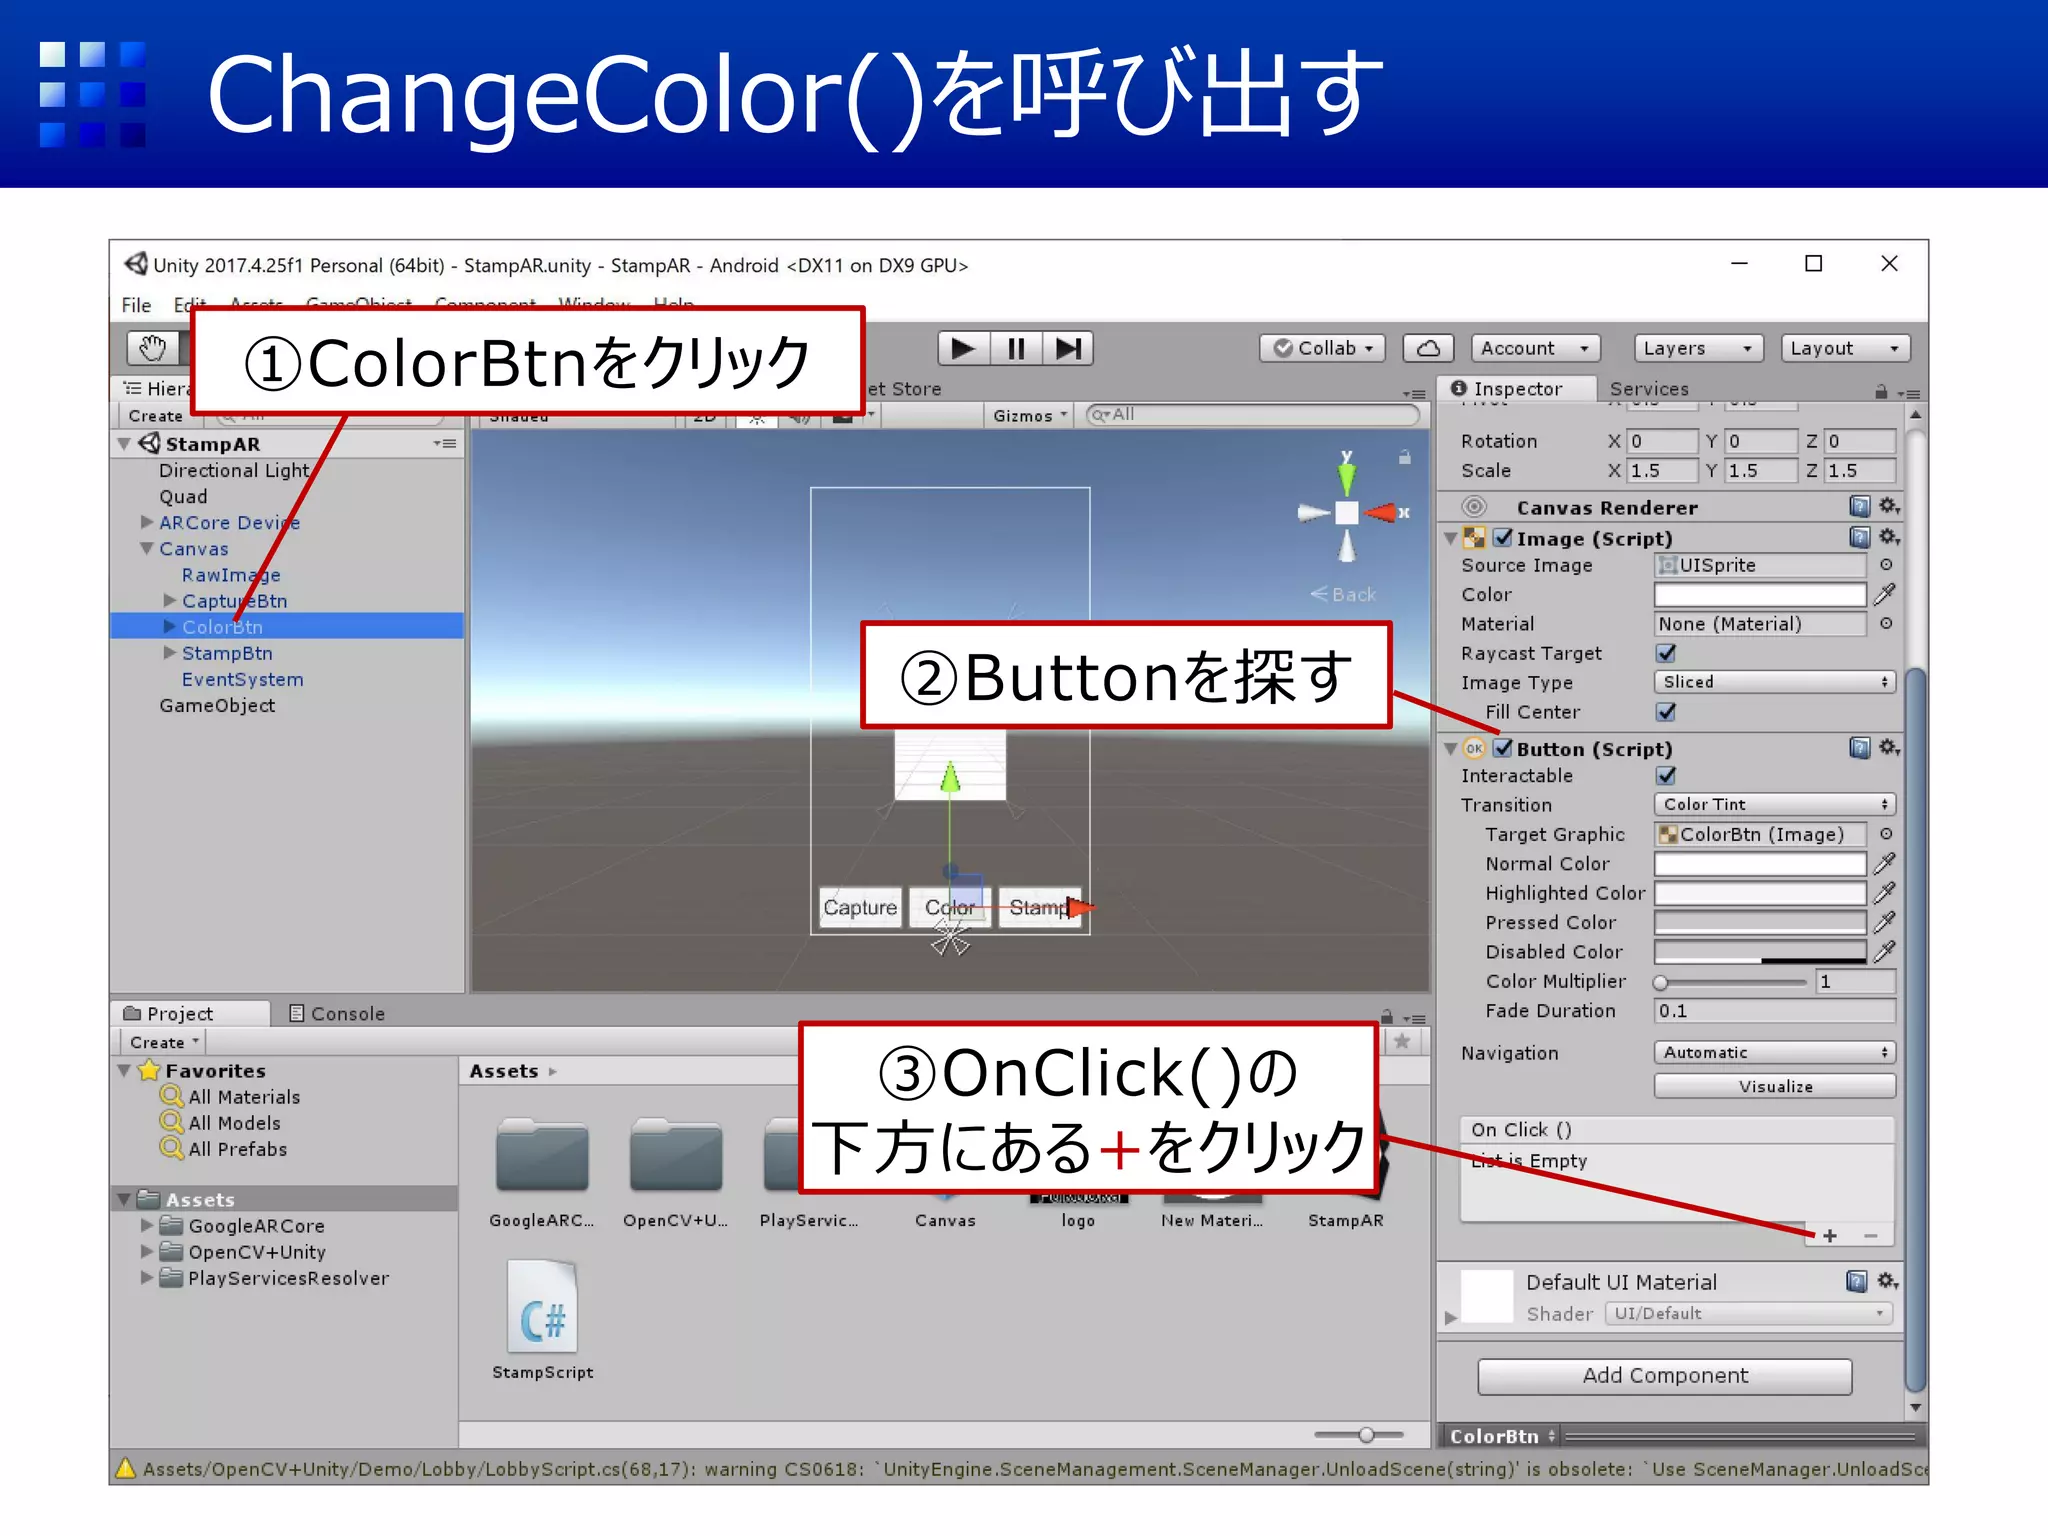Open Image (Script) help icon
The image size is (2048, 1536).
1859,538
